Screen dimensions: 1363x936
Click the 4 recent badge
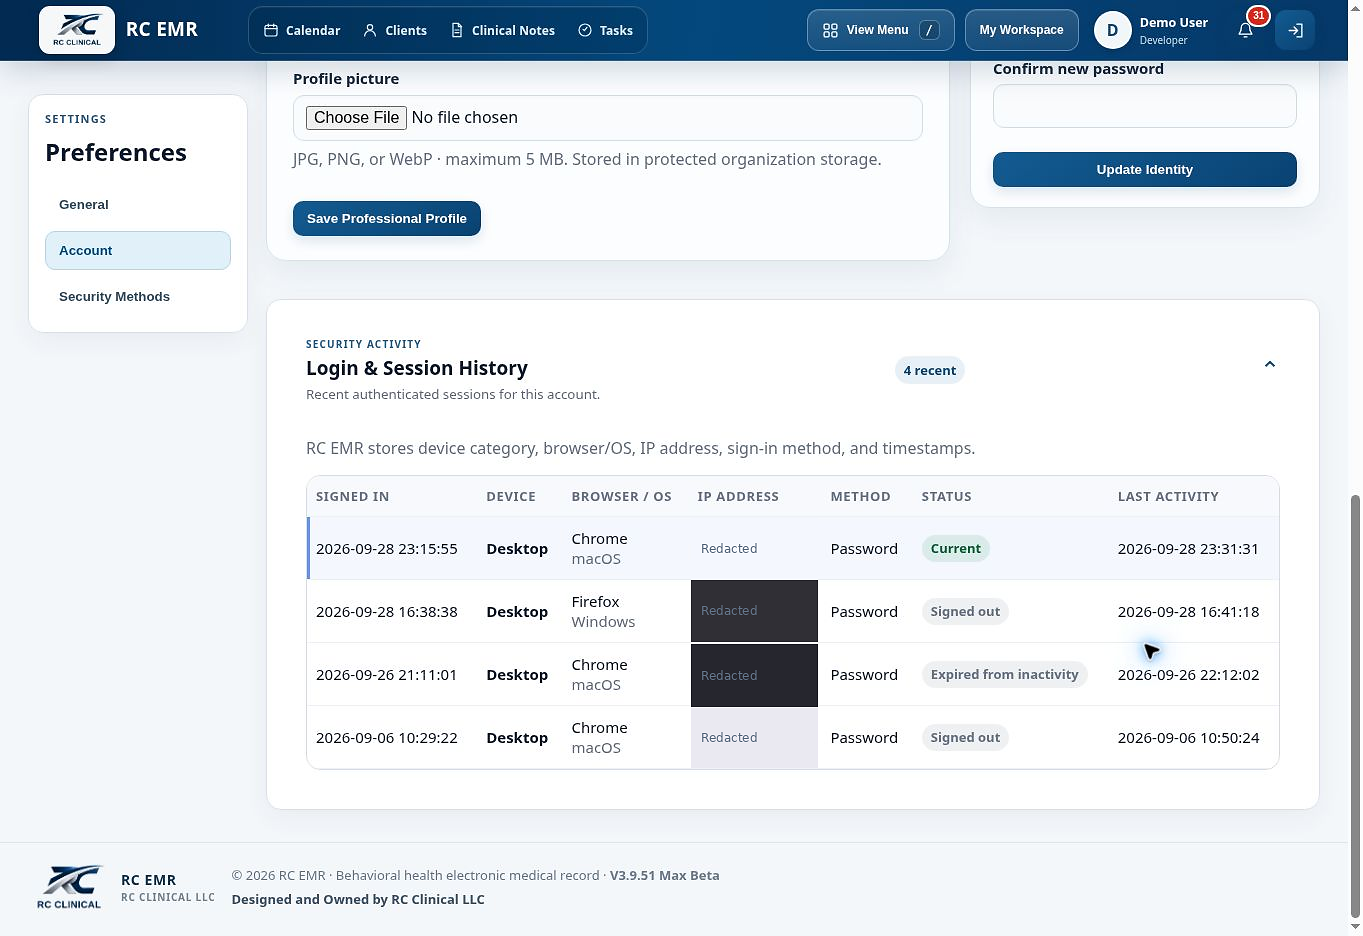(929, 370)
